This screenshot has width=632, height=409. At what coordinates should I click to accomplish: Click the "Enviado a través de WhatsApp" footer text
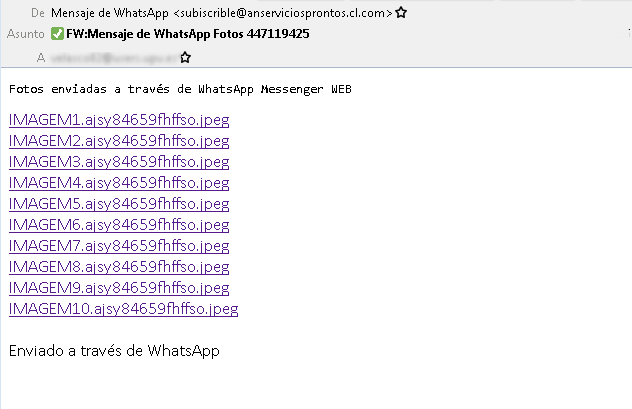(113, 351)
